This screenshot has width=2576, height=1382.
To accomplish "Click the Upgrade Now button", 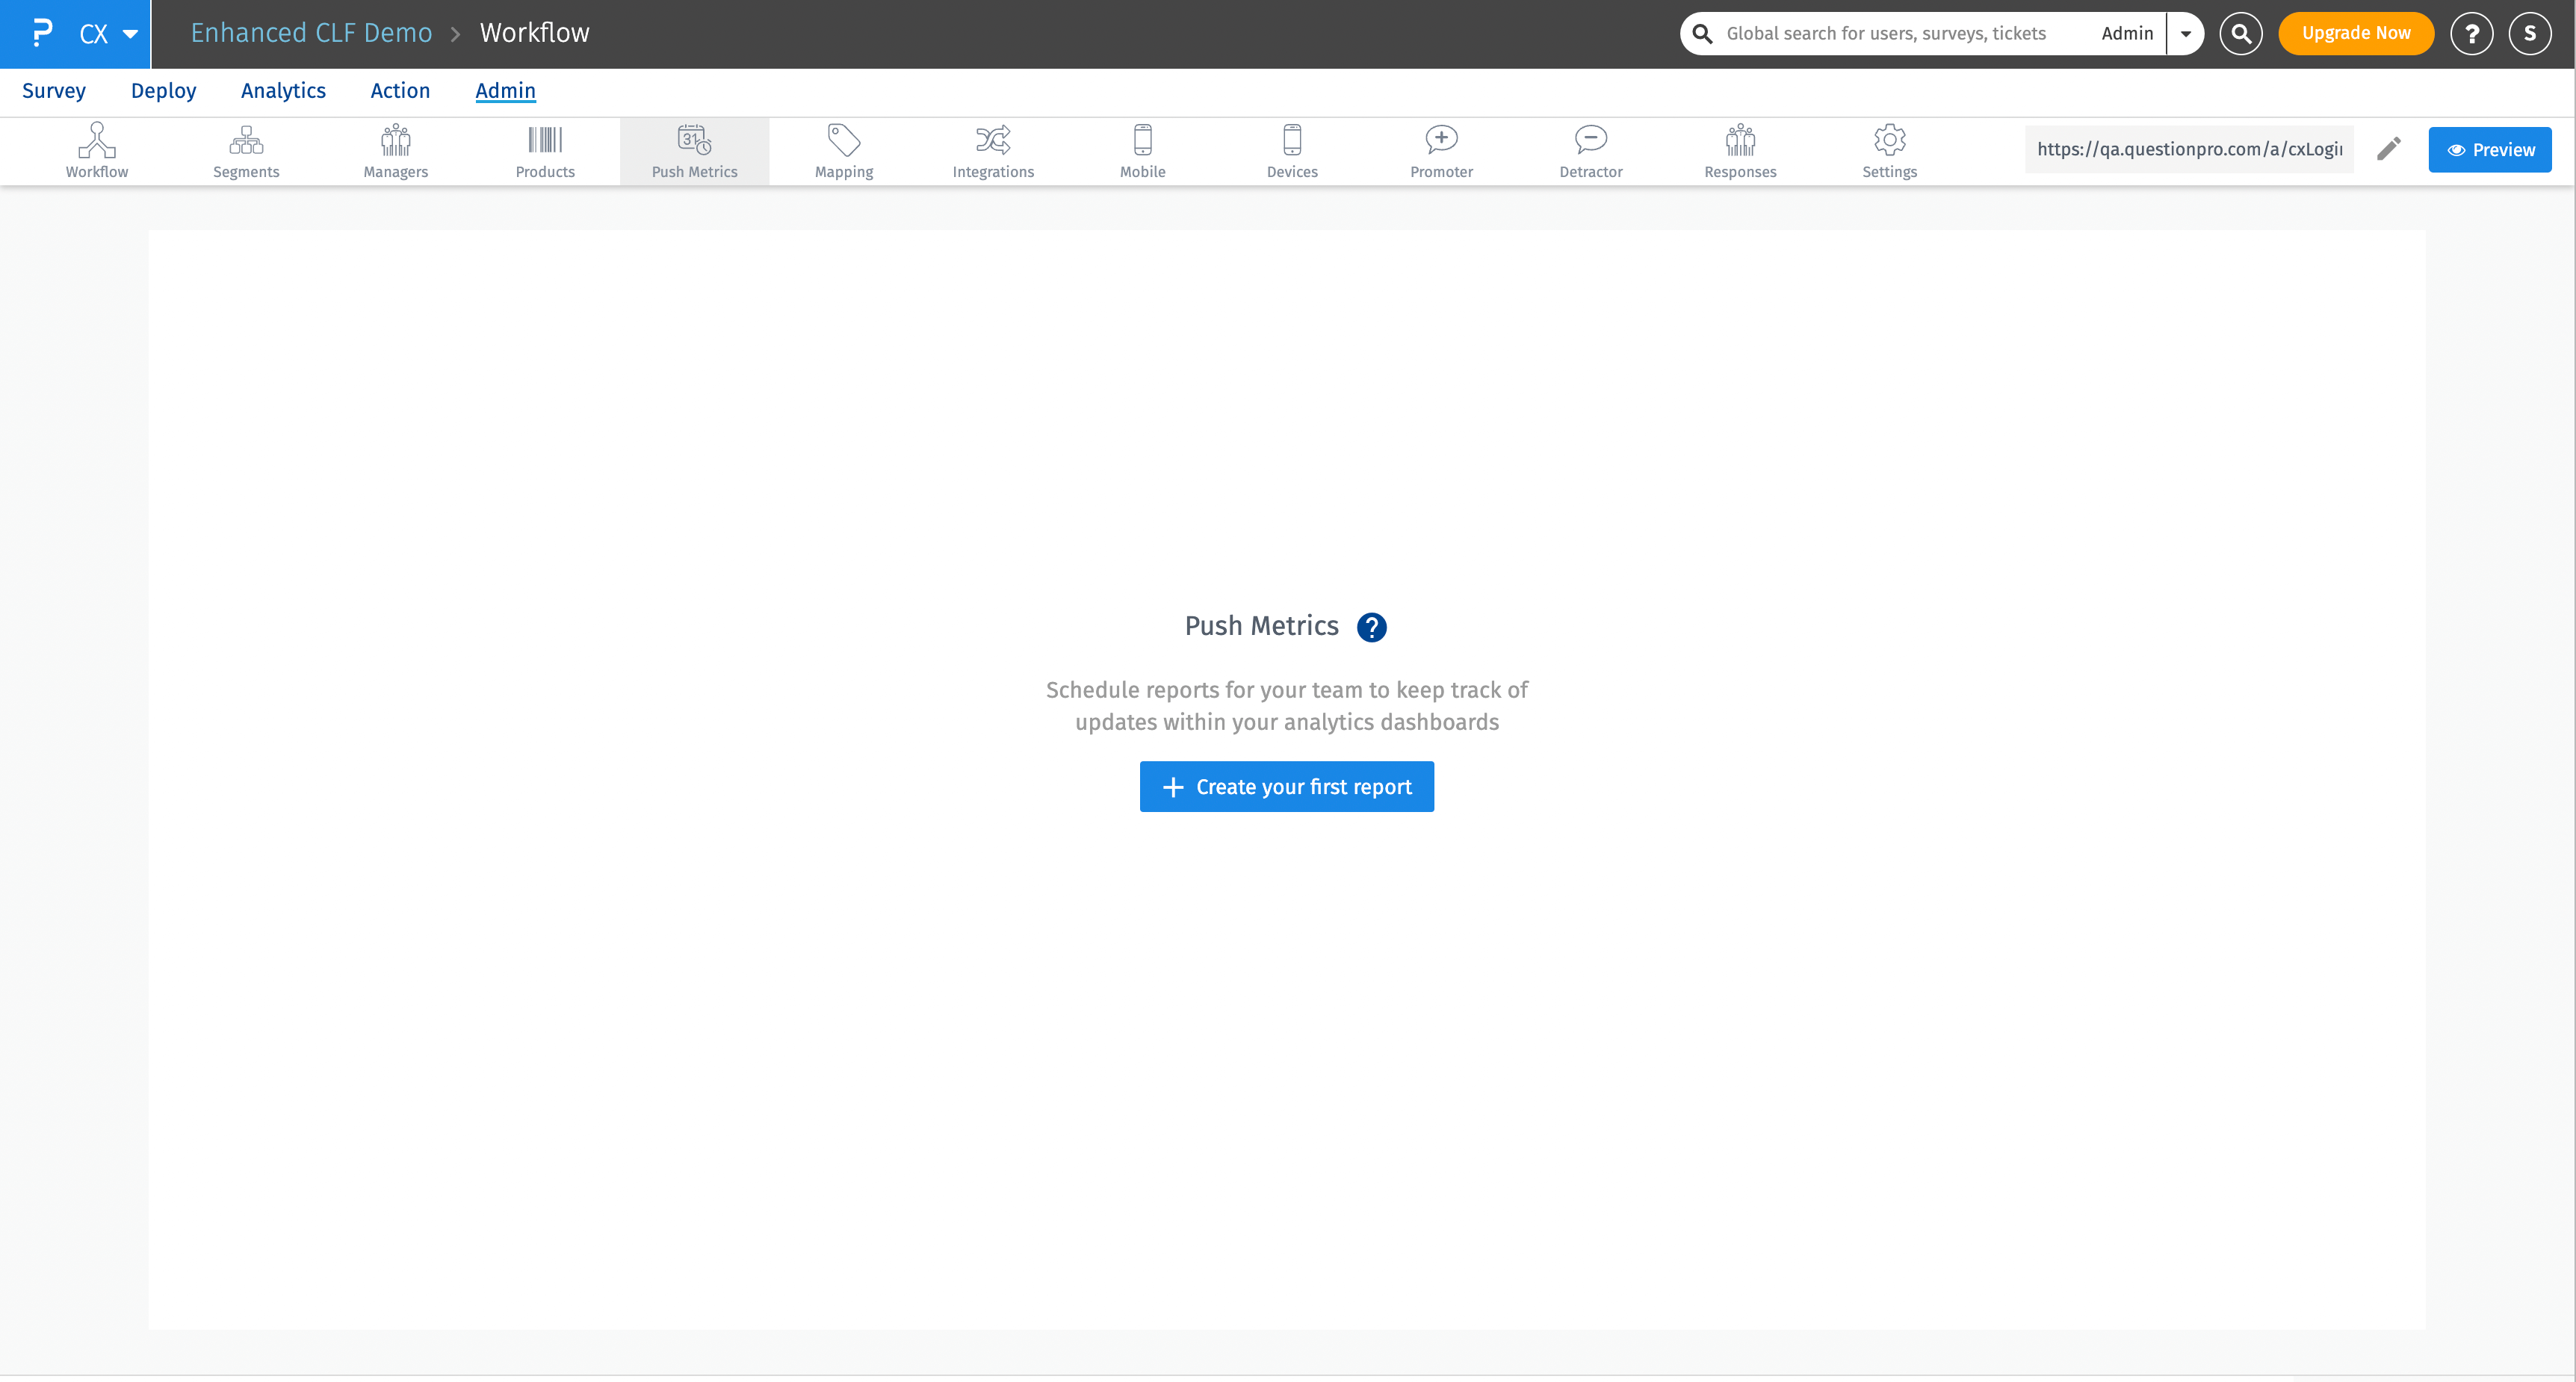I will (2355, 32).
